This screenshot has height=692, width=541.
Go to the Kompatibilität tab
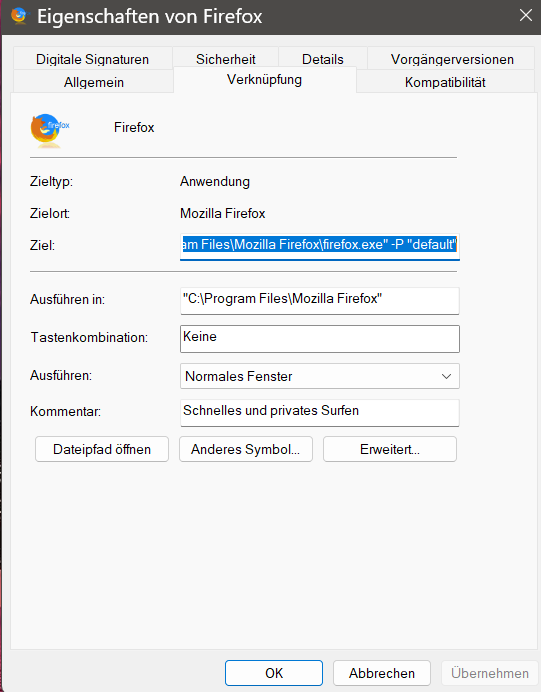click(445, 82)
